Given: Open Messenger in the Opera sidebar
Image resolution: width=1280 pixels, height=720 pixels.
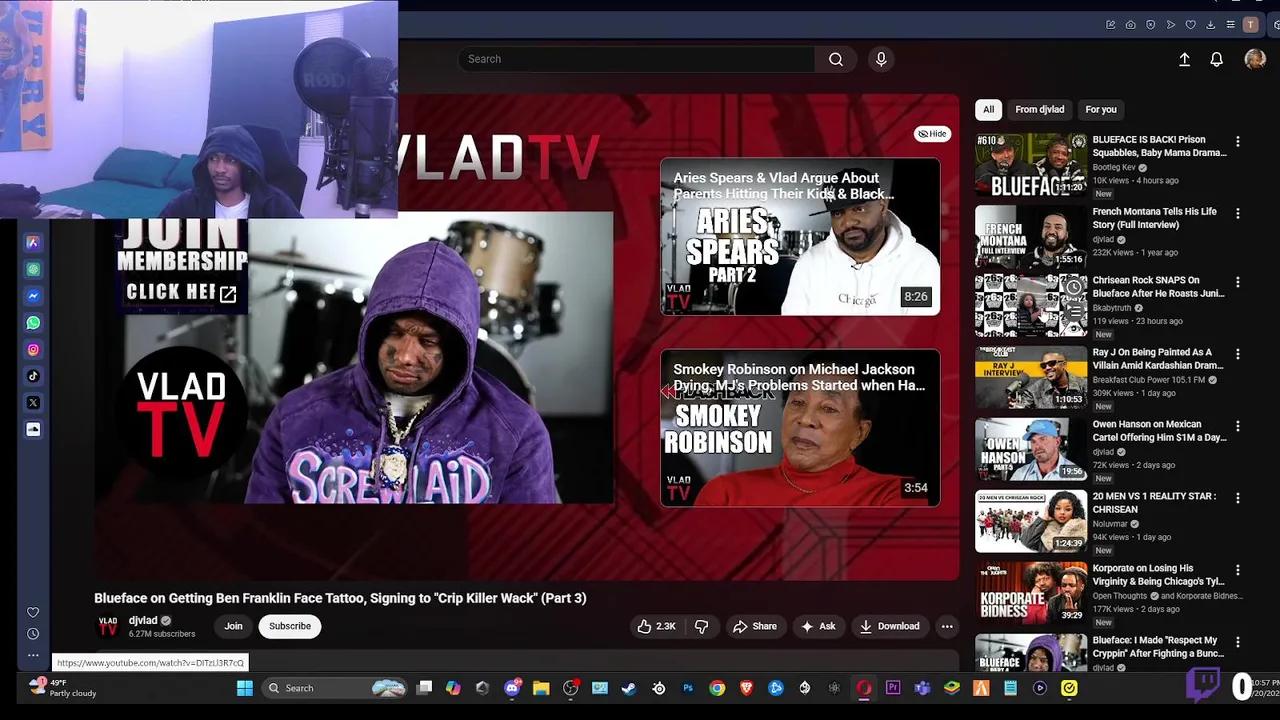Looking at the screenshot, I should 33,296.
